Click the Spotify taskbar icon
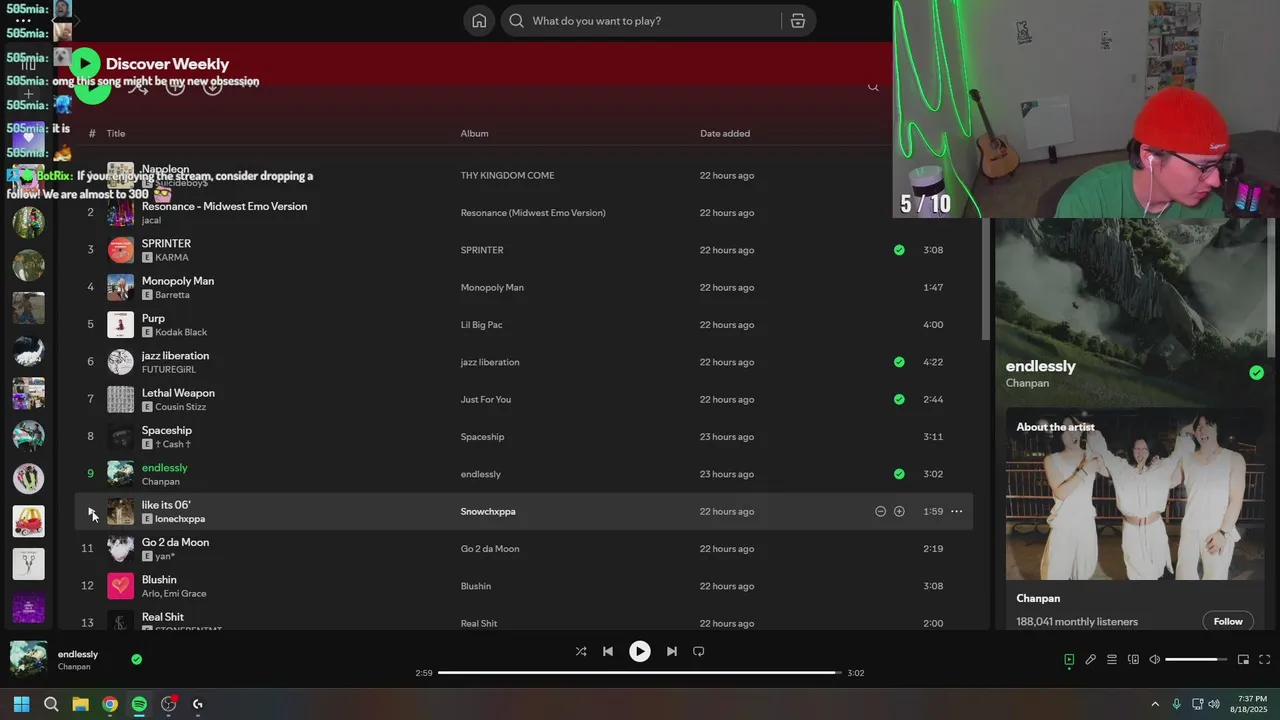 pos(139,704)
